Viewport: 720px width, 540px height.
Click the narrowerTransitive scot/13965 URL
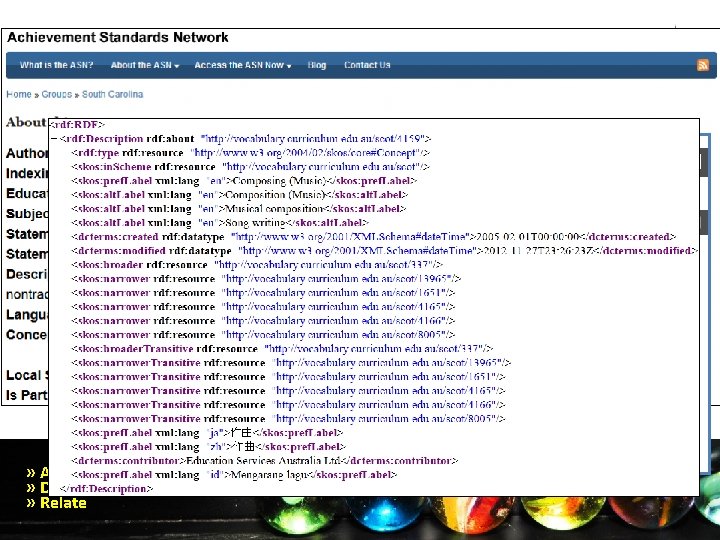coord(388,363)
